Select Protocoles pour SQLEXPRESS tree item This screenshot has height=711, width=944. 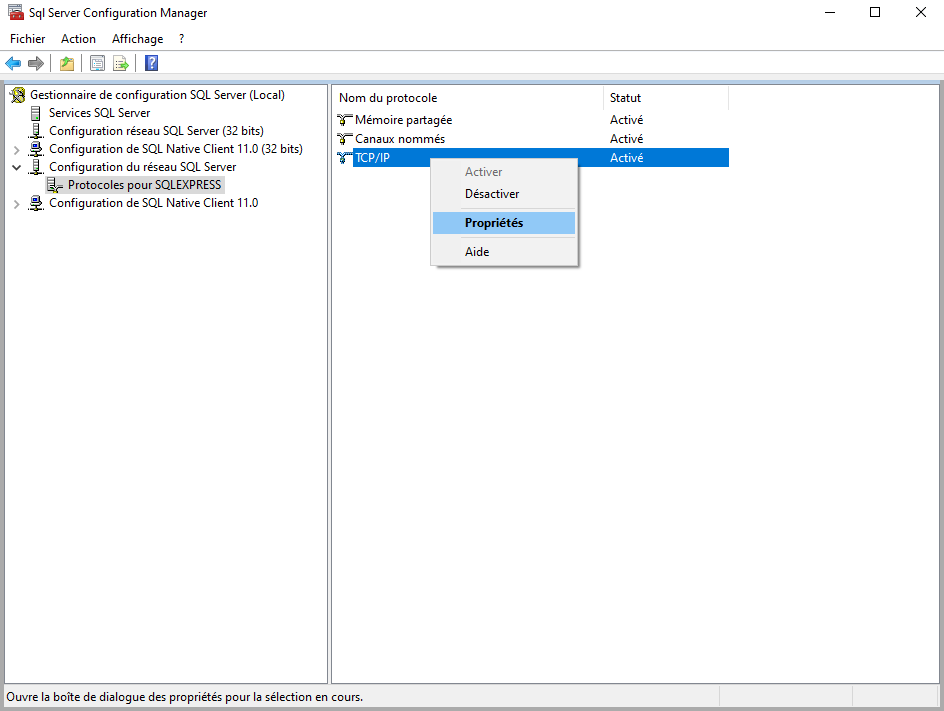144,185
